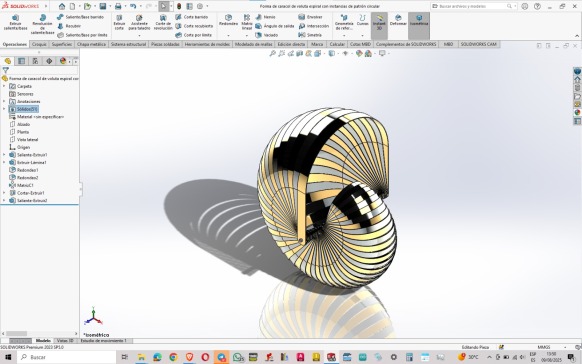Image resolution: width=582 pixels, height=364 pixels.
Task: Select the Alzado plane
Action: [x=20, y=124]
